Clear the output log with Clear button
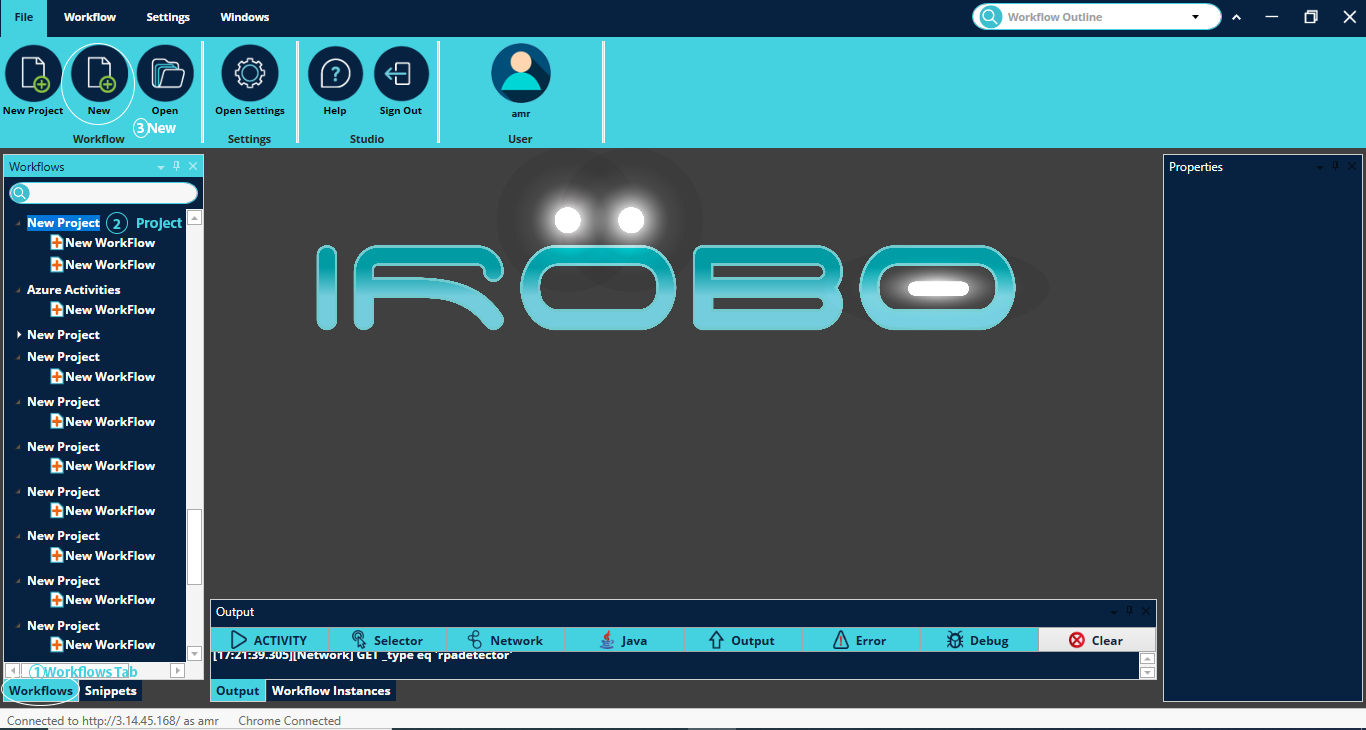The image size is (1366, 730). tap(1096, 640)
